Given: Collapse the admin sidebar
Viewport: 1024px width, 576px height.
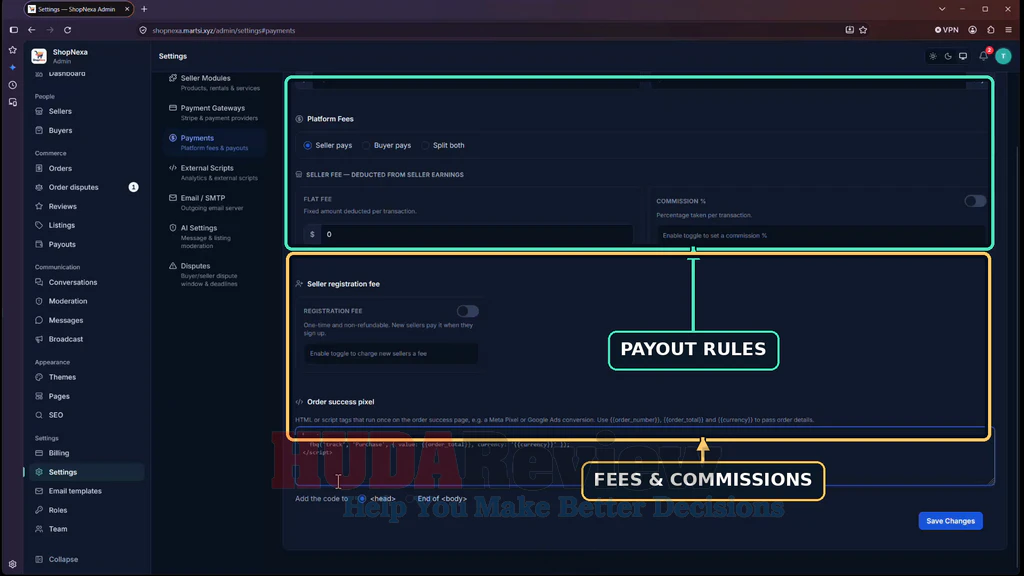Looking at the screenshot, I should (x=57, y=560).
